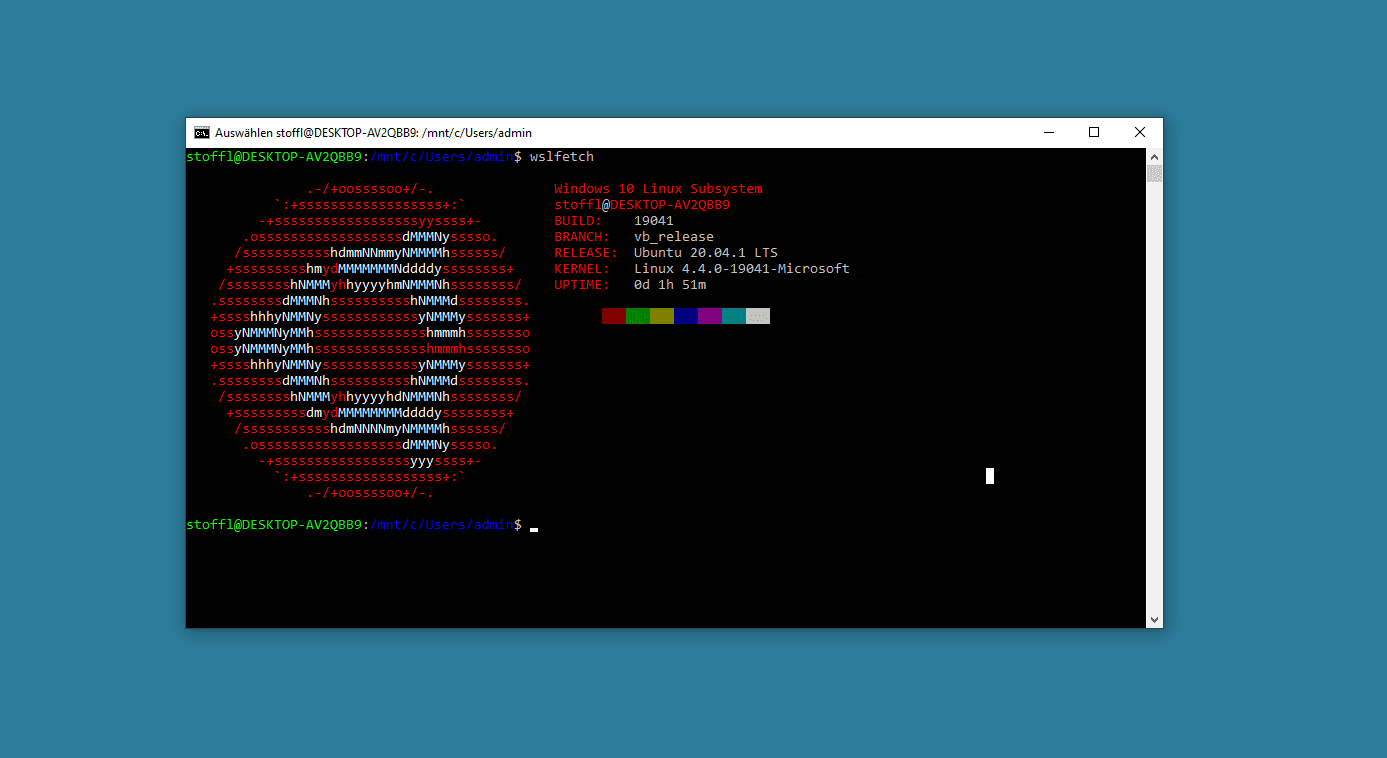Screen dimensions: 1387x758
Task: Click the window title text 'Auswählen stoffl@DESKTOP-AV2QBB9'
Action: (316, 132)
